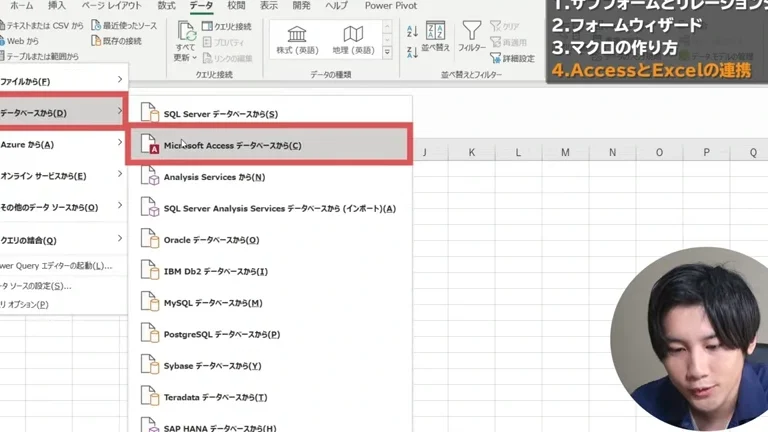Click the 再適用 filter button

[508, 43]
